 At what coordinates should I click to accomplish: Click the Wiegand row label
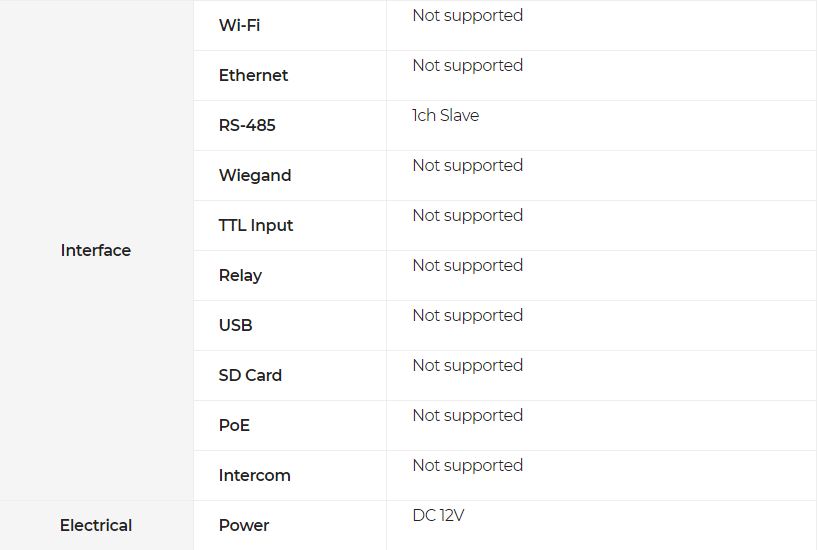(255, 175)
